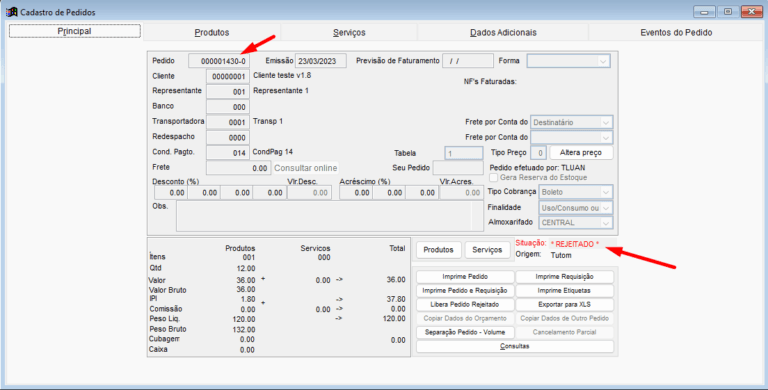The image size is (768, 390).
Task: Click the Frete value field
Action: tap(238, 168)
